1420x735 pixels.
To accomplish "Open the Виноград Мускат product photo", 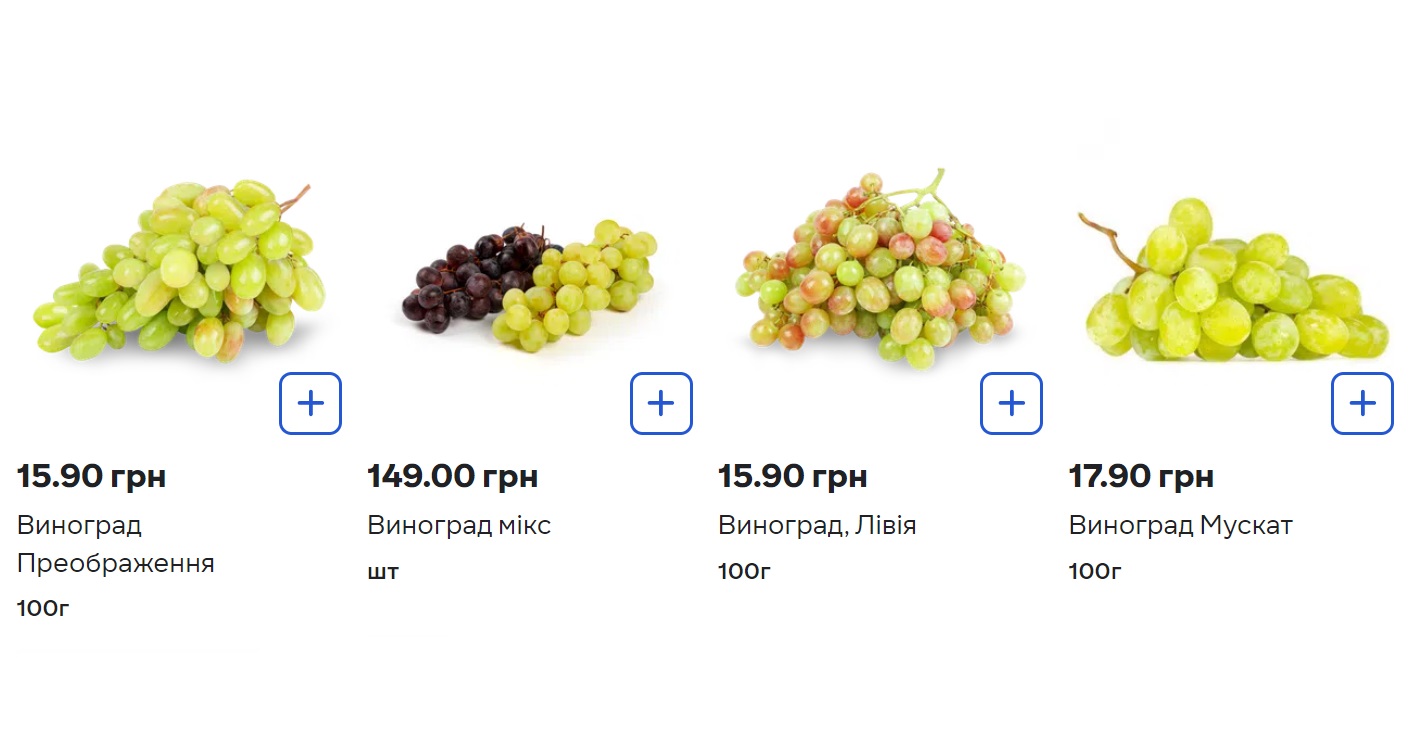I will [1235, 285].
